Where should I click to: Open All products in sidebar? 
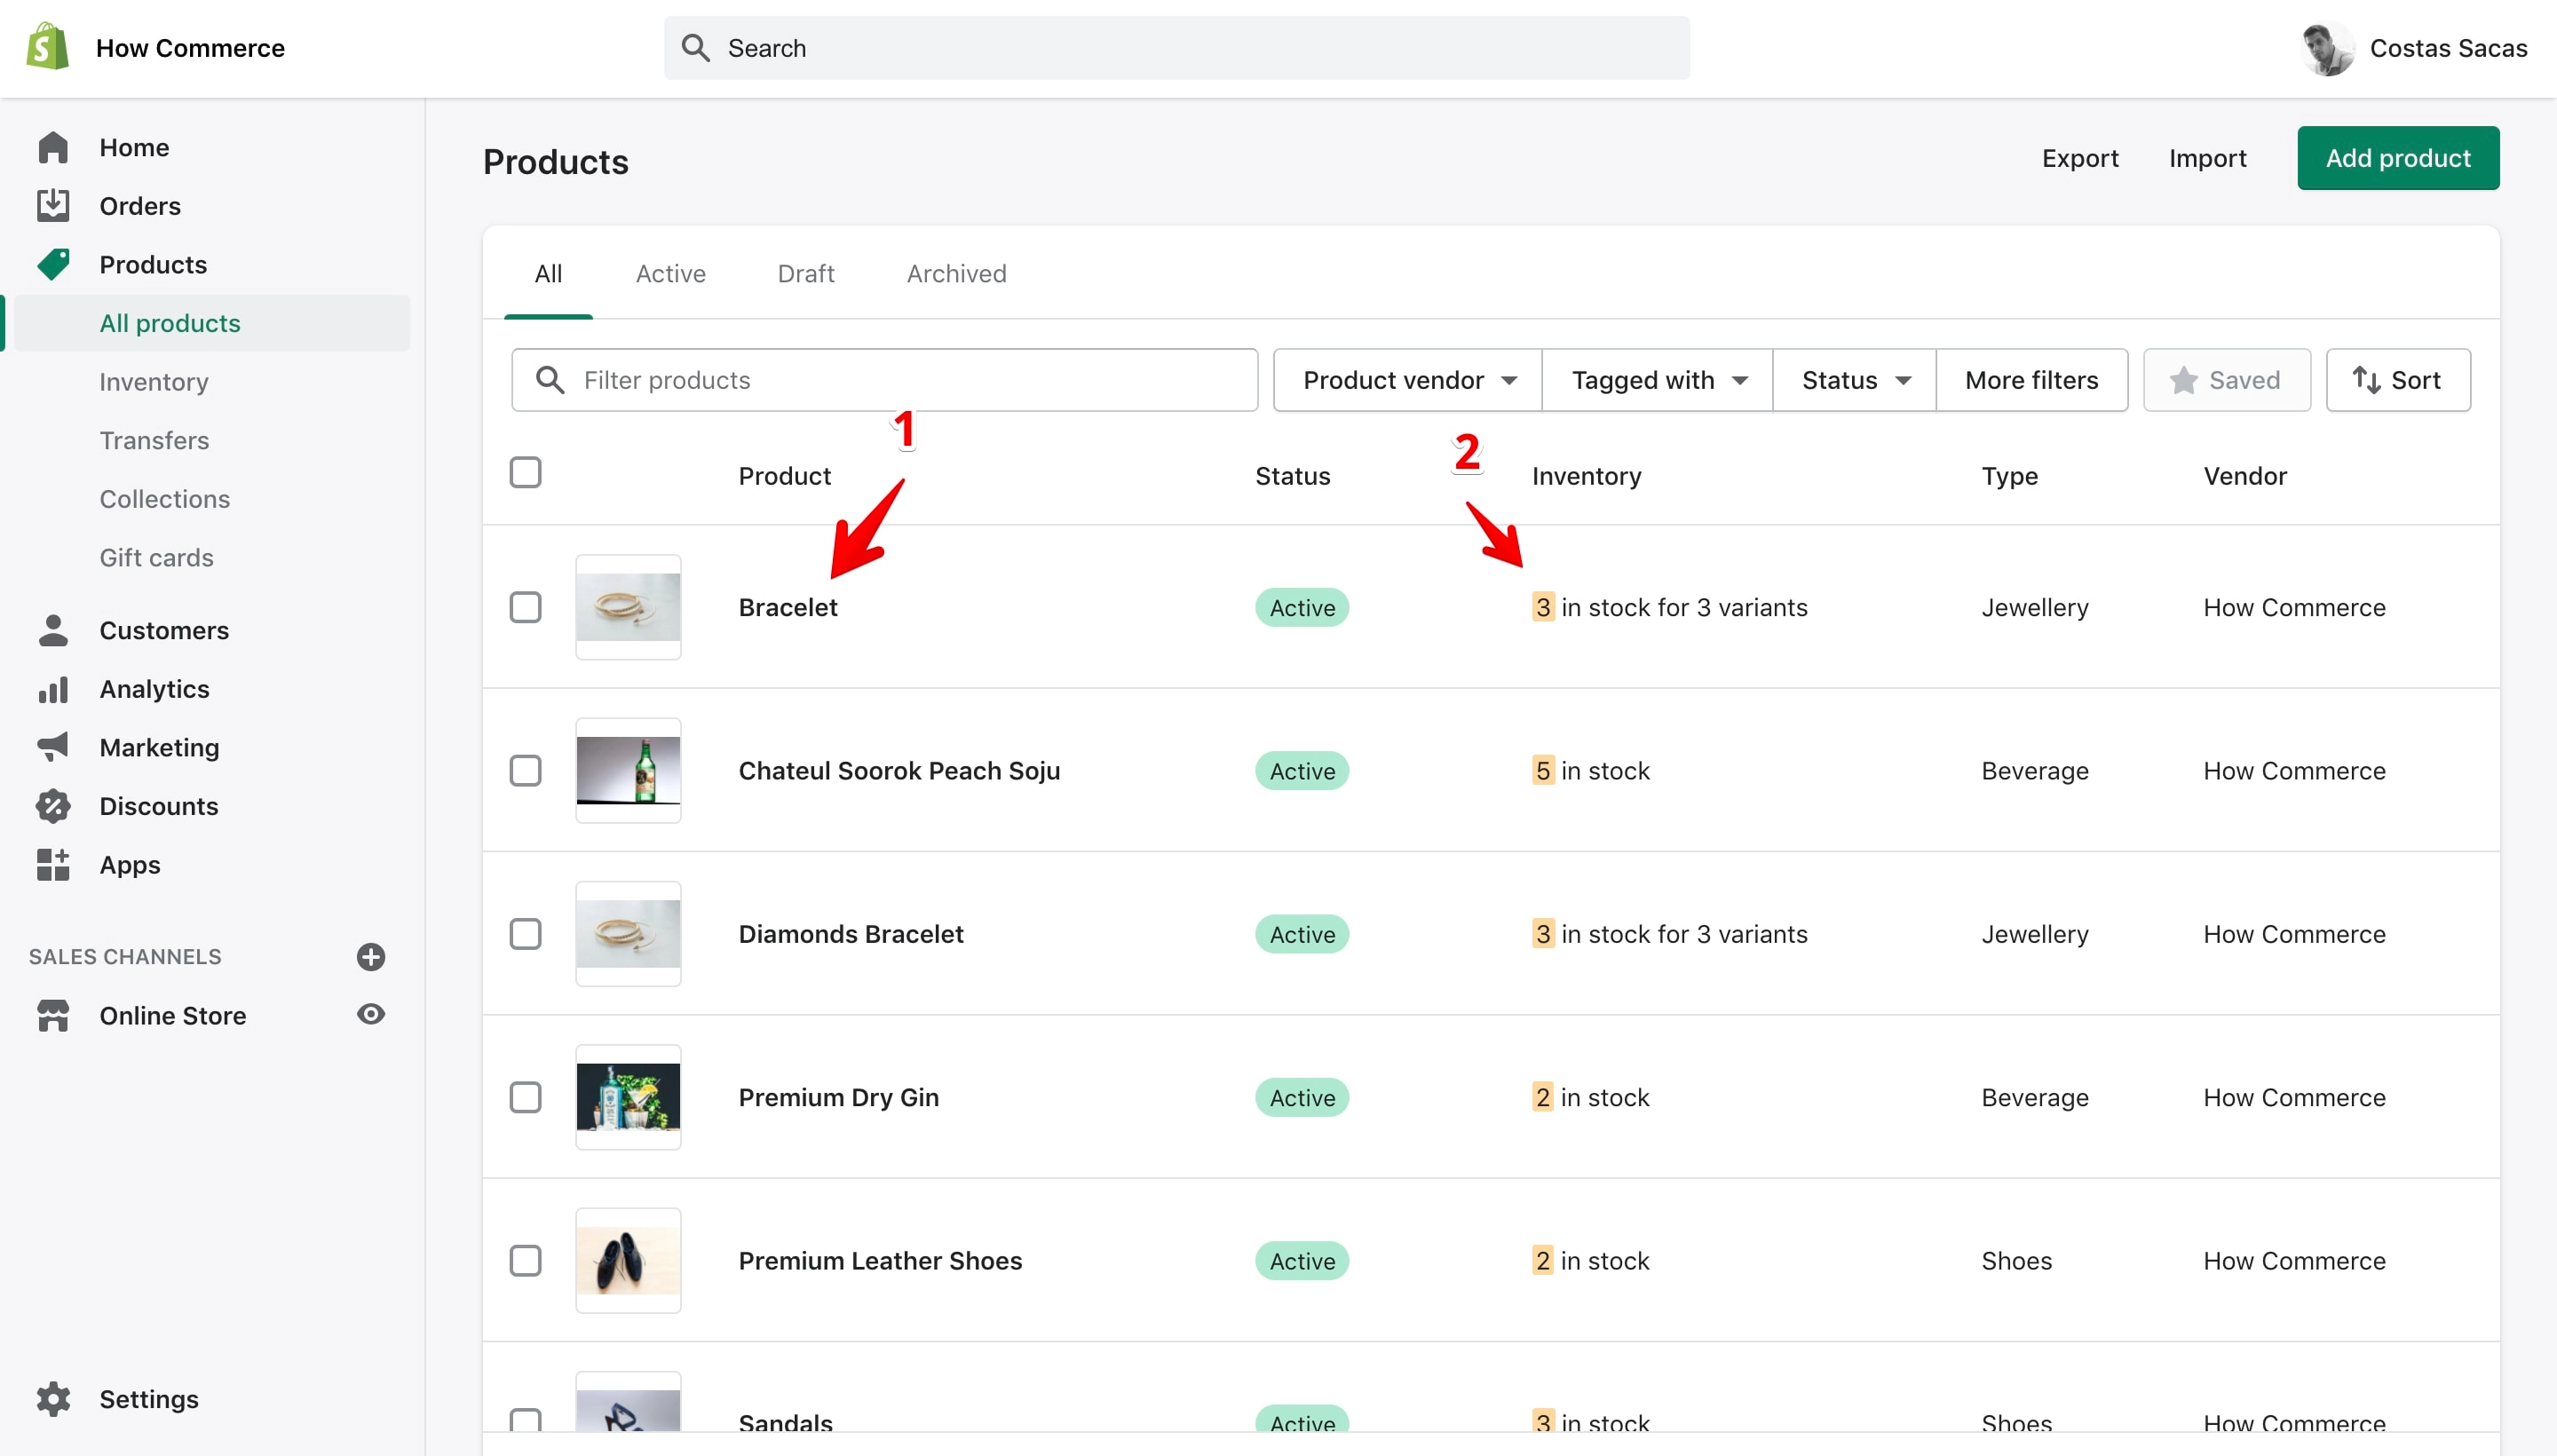pos(212,323)
